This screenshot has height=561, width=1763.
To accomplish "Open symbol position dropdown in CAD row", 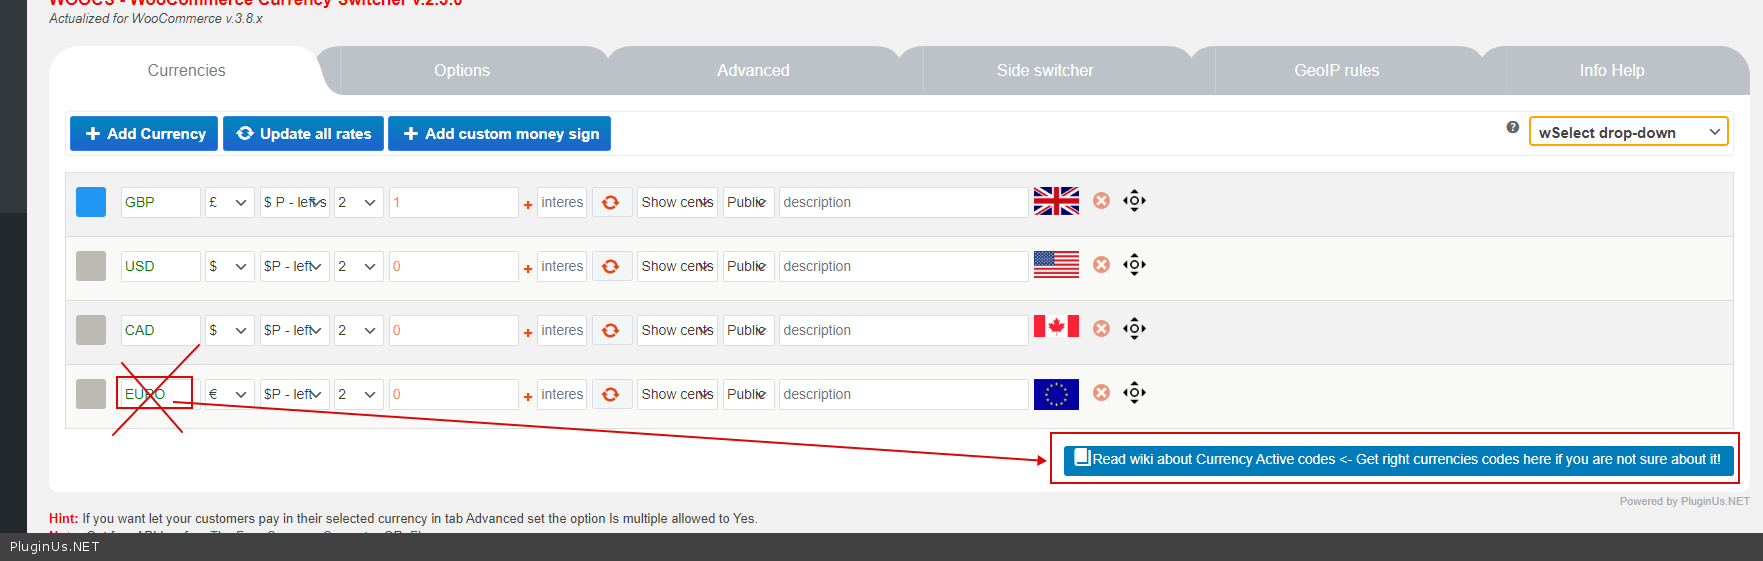I will (x=295, y=330).
